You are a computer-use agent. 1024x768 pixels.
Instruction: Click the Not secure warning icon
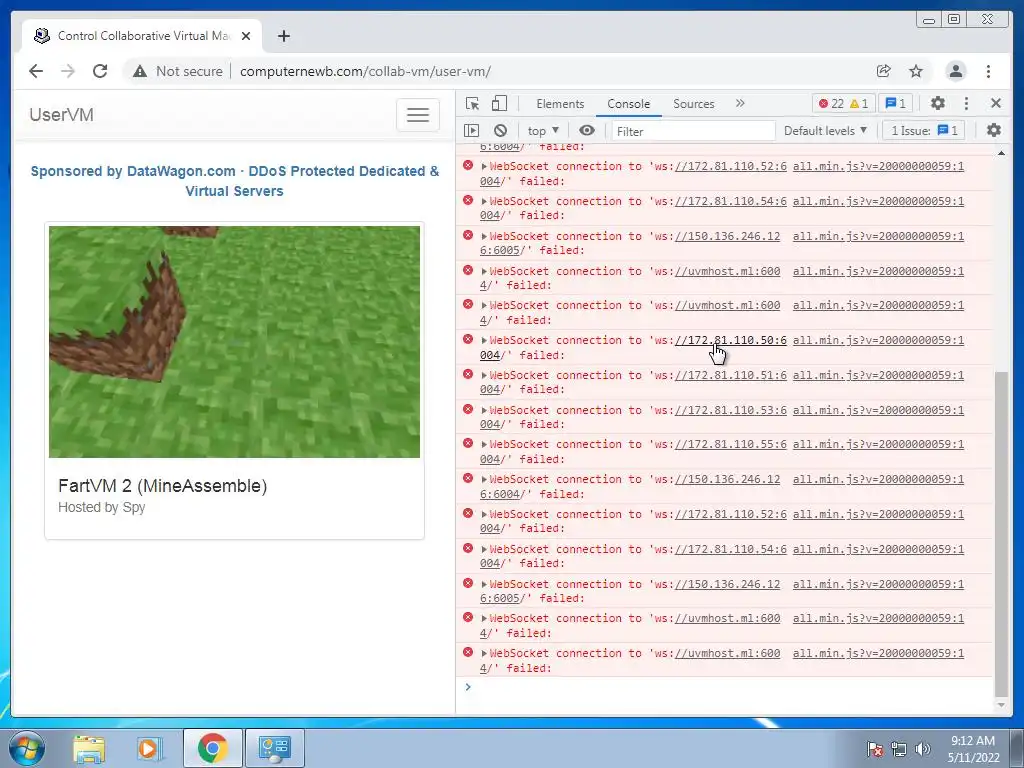pyautogui.click(x=140, y=71)
